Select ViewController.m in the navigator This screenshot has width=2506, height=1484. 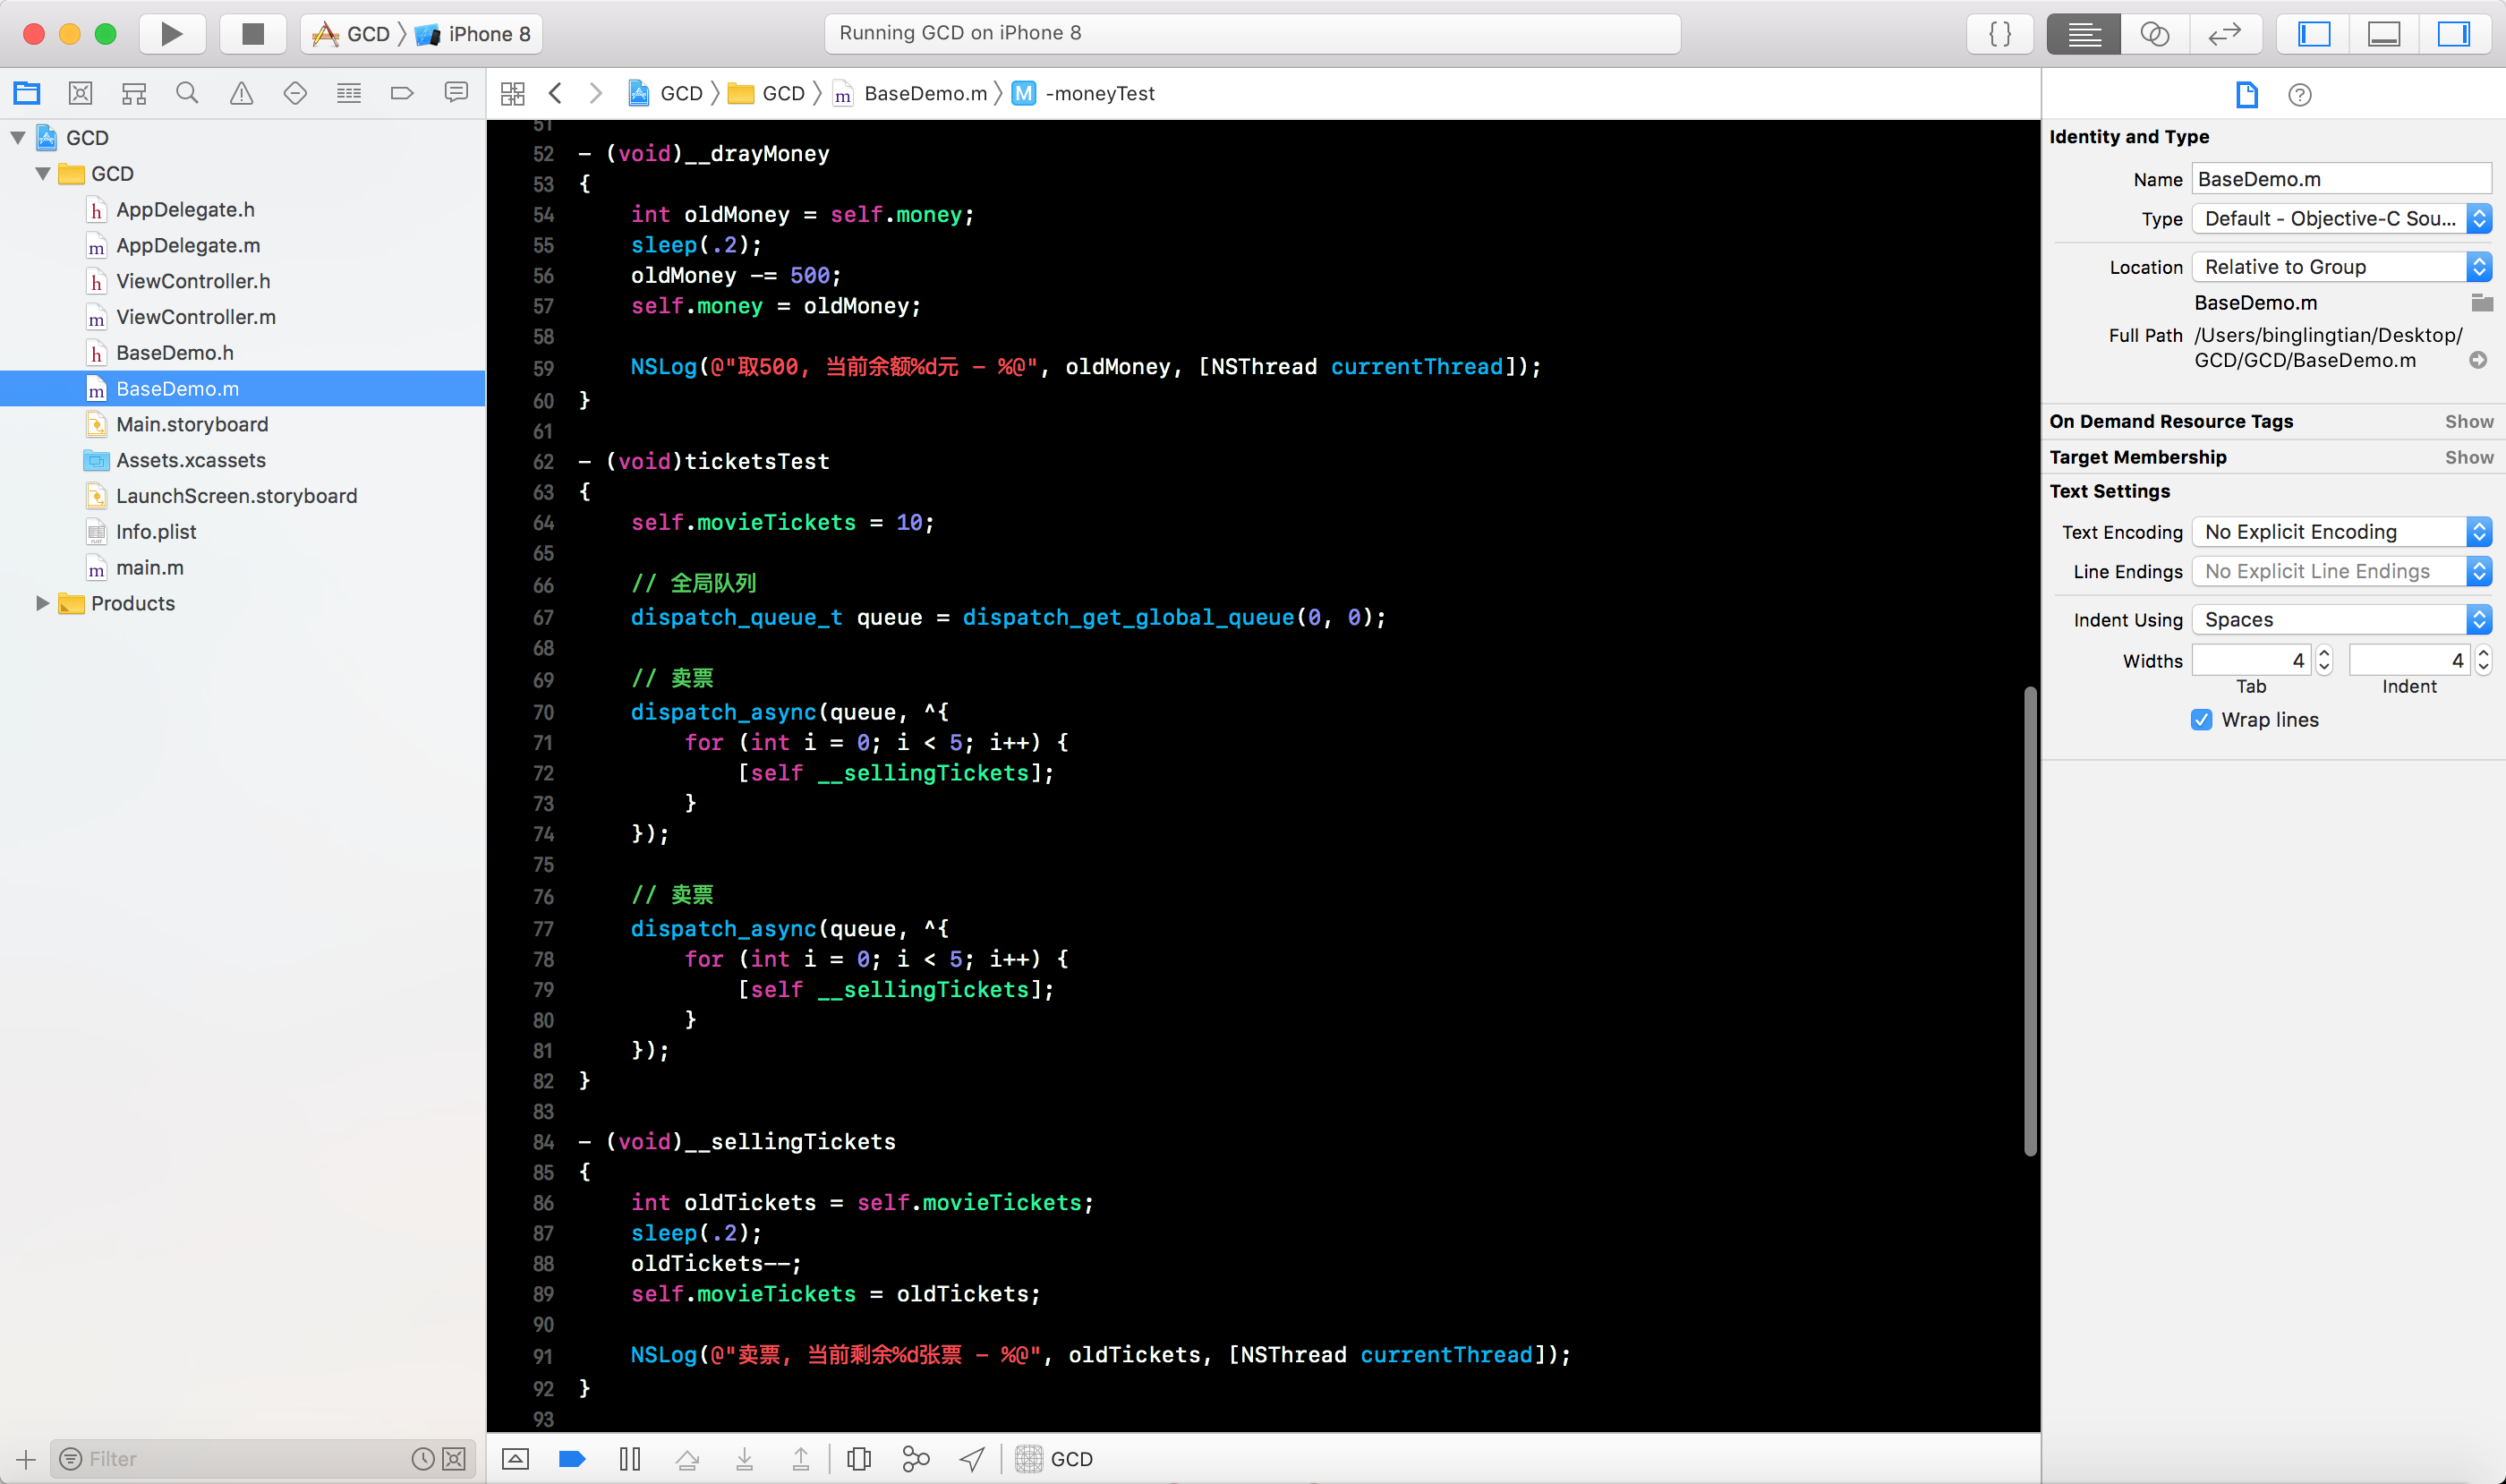coord(195,317)
